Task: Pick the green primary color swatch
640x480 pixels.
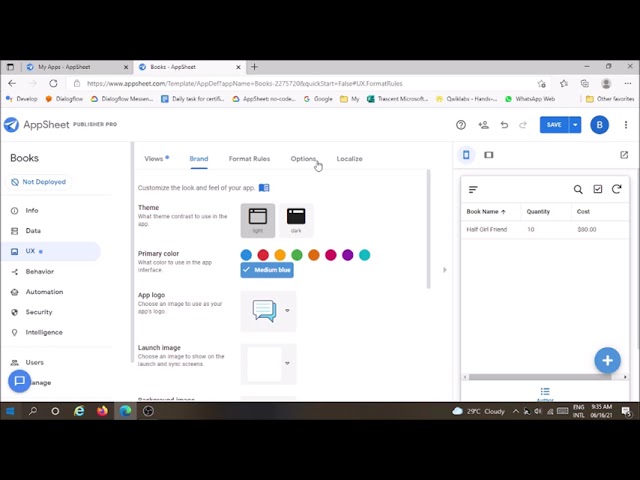Action: point(297,255)
